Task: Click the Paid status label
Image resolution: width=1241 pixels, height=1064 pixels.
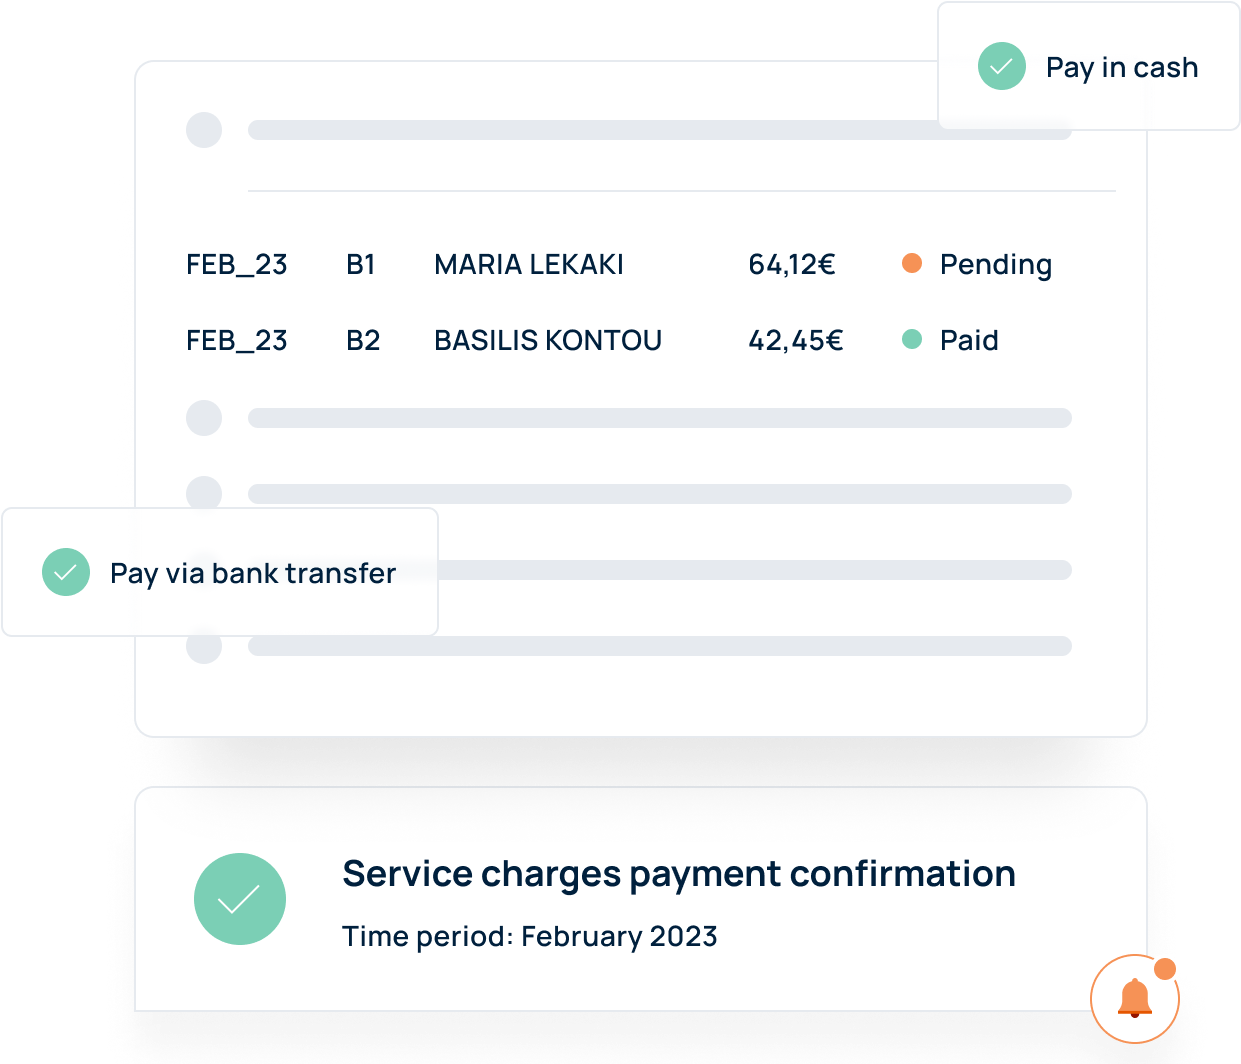Action: (969, 340)
